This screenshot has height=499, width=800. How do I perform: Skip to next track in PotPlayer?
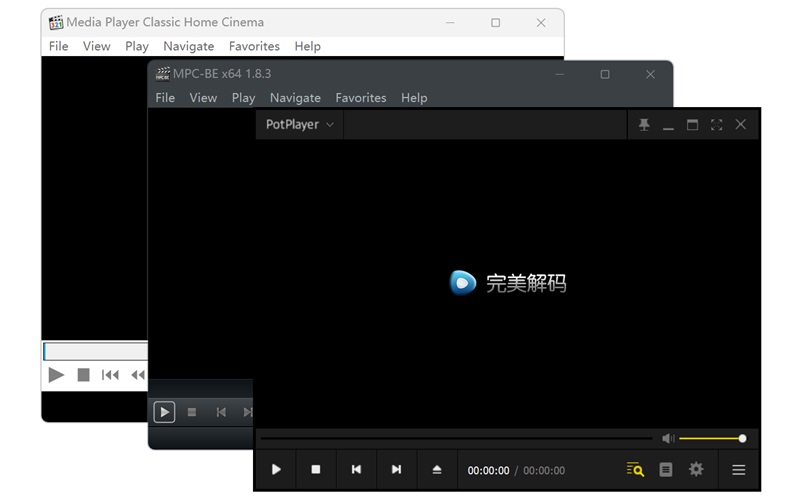(396, 470)
